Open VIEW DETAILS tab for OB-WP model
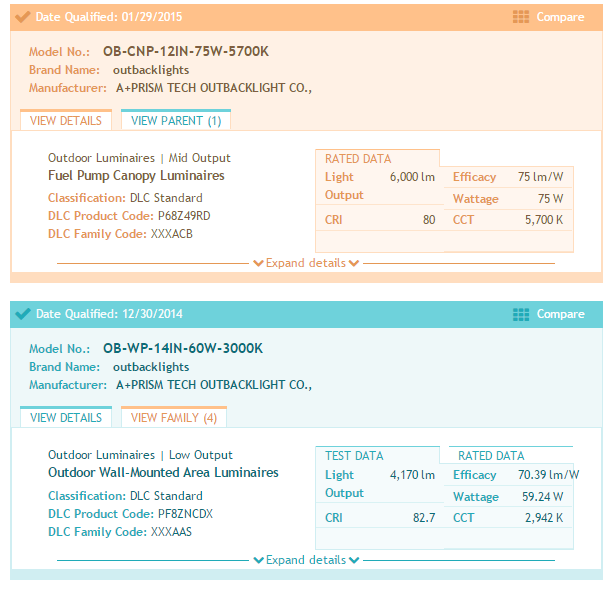Image resolution: width=609 pixels, height=589 pixels. (x=66, y=417)
